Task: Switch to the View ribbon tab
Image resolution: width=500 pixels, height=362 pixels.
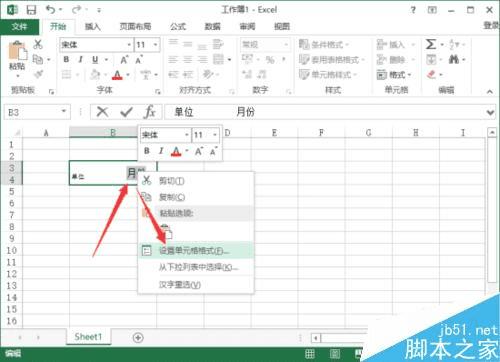Action: point(282,26)
